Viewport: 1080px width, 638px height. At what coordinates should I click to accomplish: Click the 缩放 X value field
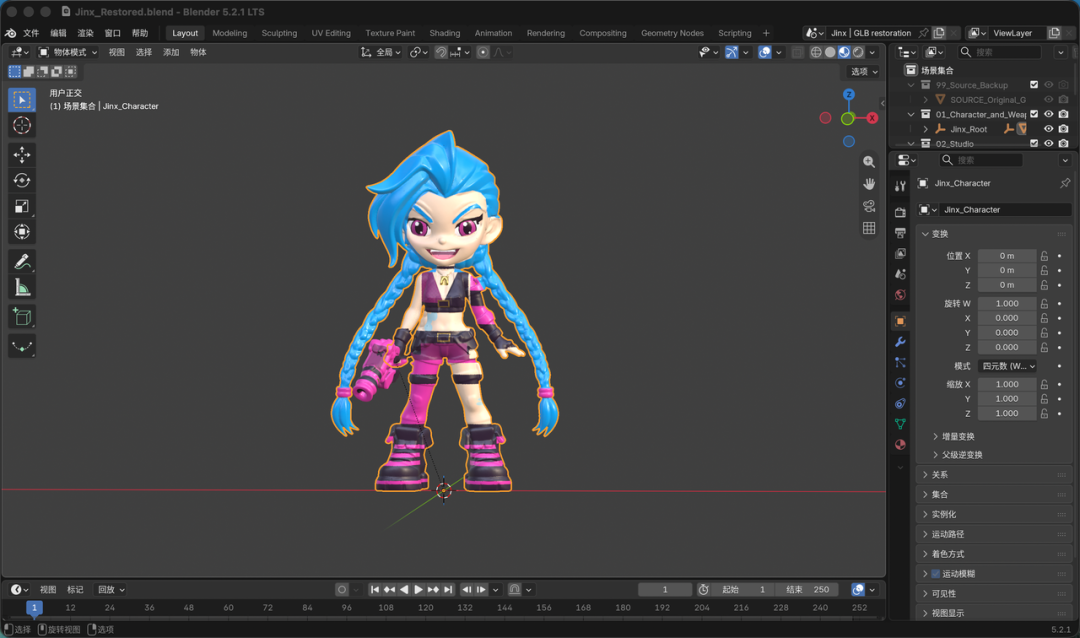(1007, 384)
